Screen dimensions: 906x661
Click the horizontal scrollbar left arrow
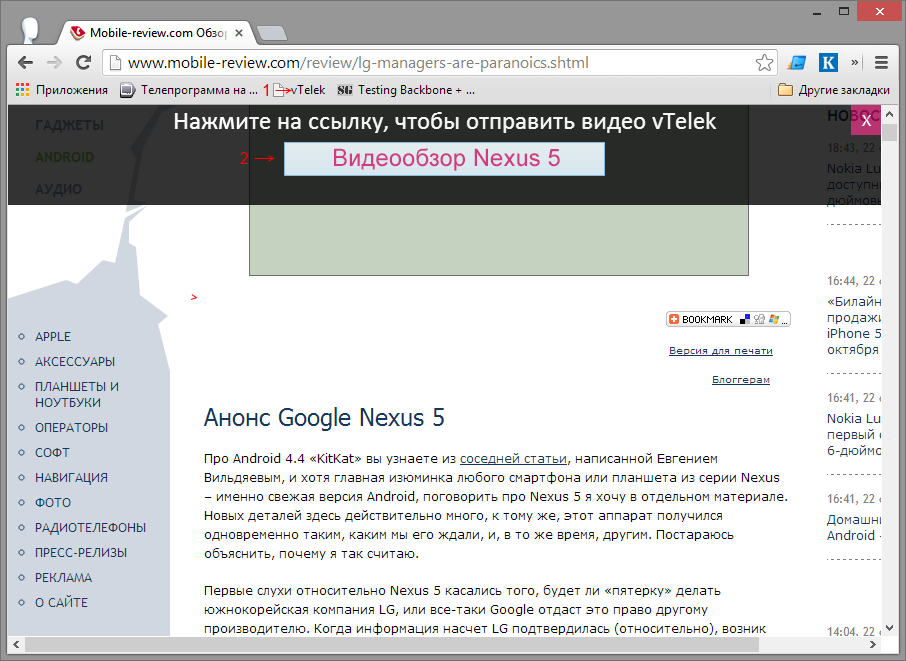click(16, 644)
